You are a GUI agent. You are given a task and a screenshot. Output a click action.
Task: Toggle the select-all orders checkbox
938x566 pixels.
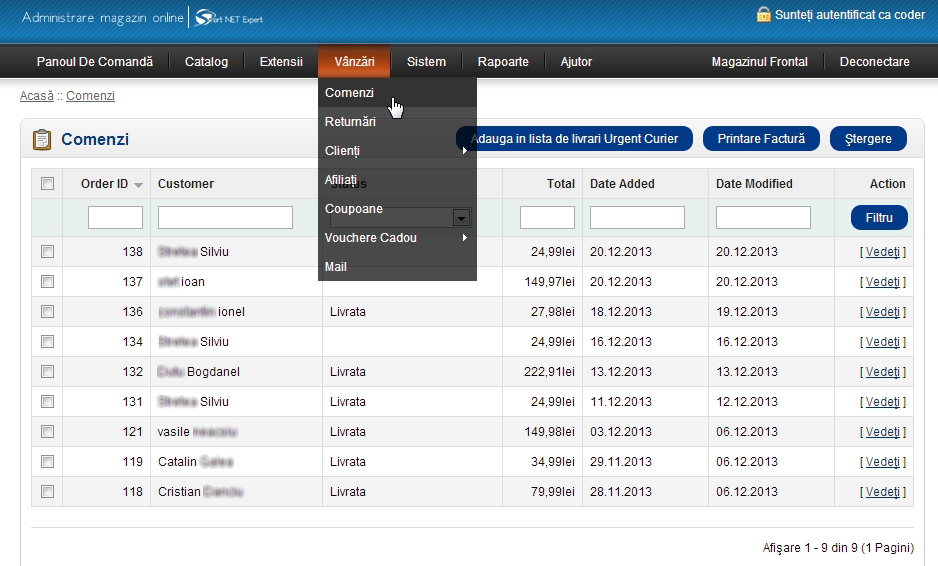pos(47,184)
